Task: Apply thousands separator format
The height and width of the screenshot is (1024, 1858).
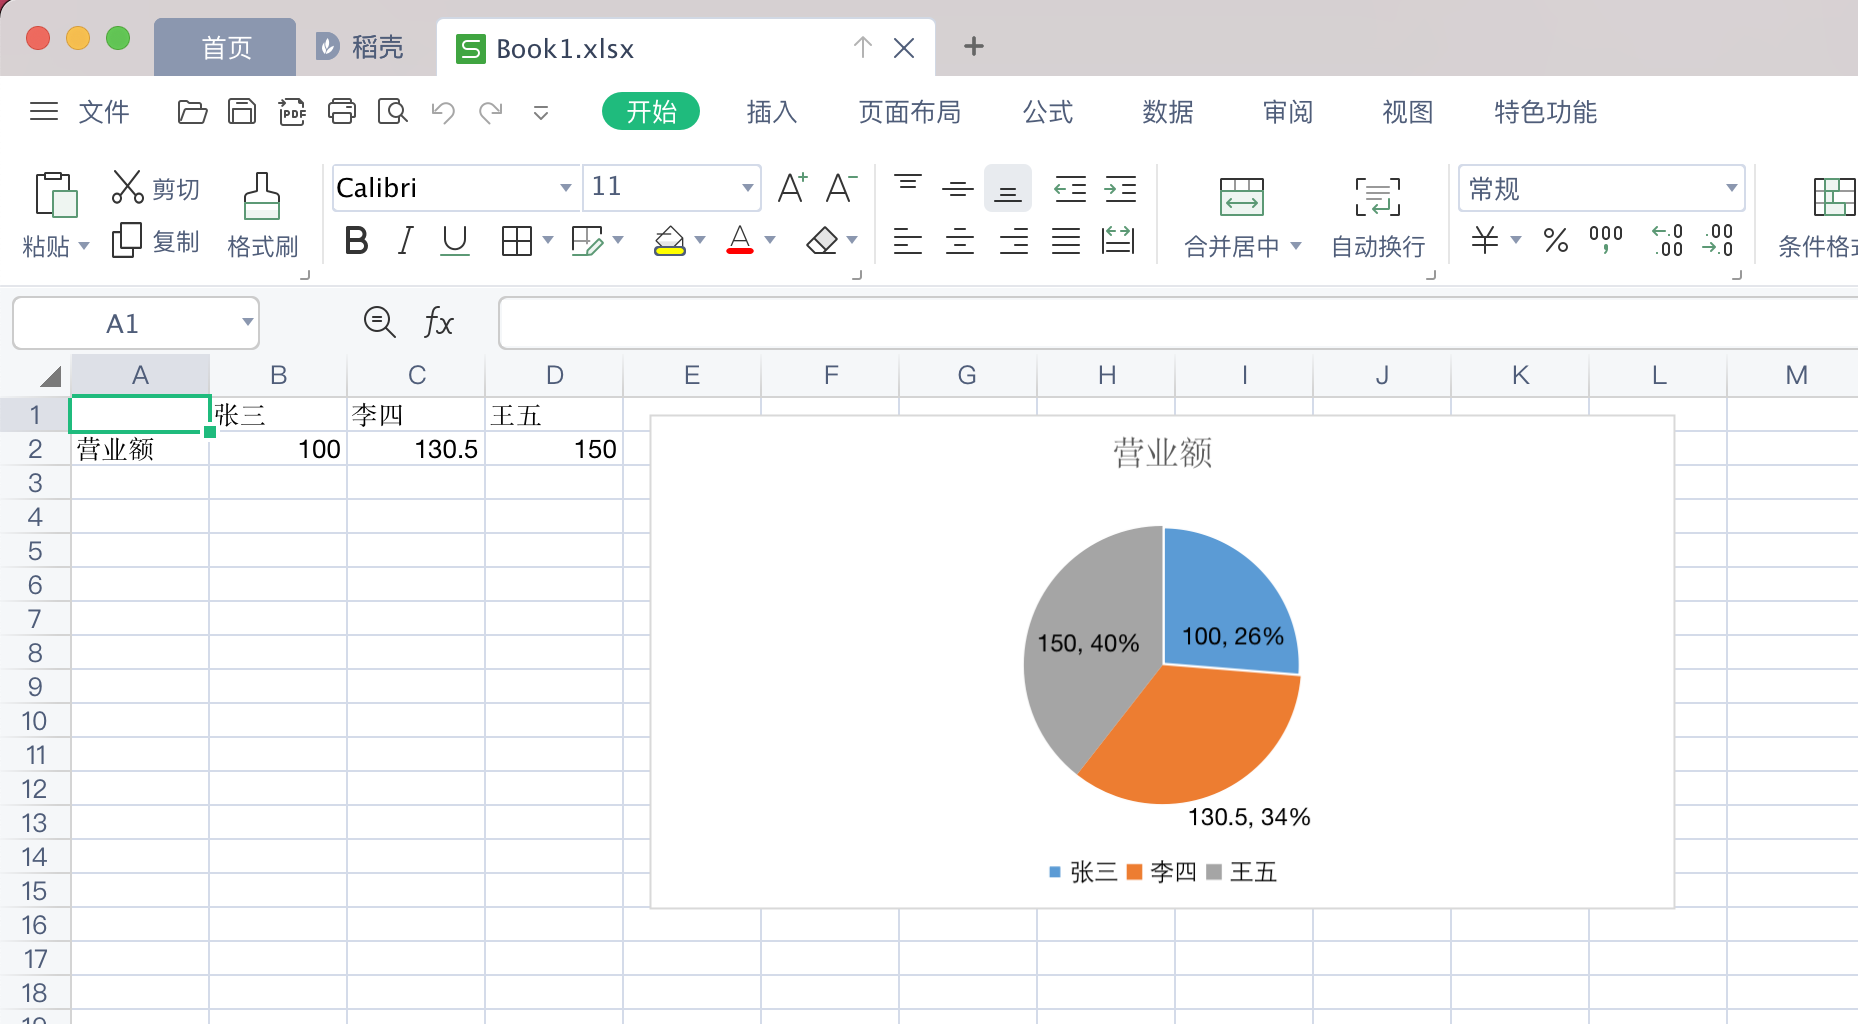Action: tap(1606, 239)
